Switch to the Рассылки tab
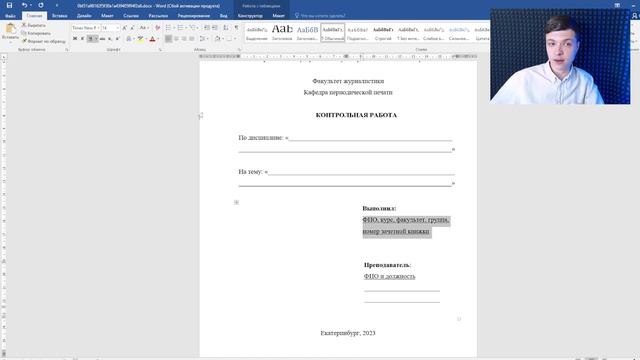This screenshot has width=640, height=360. [x=158, y=16]
